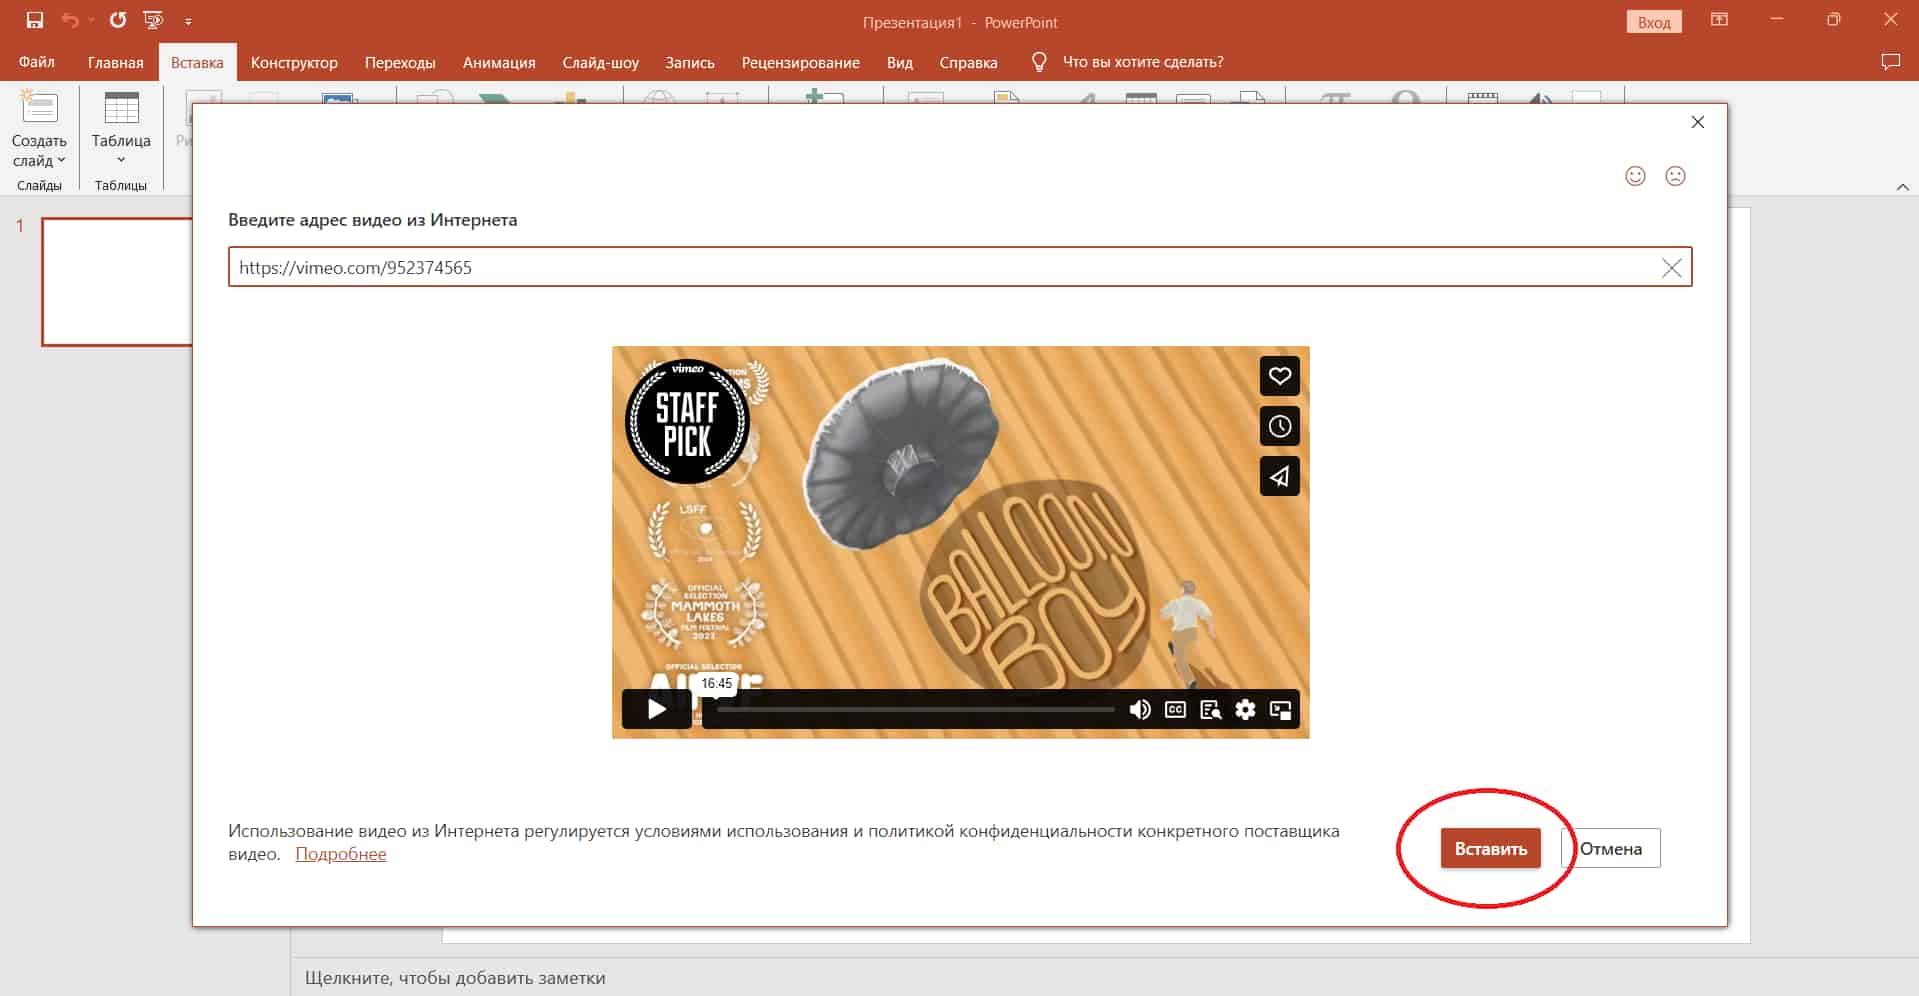The height and width of the screenshot is (996, 1919).
Task: Open the Анимация tab
Action: 499,62
